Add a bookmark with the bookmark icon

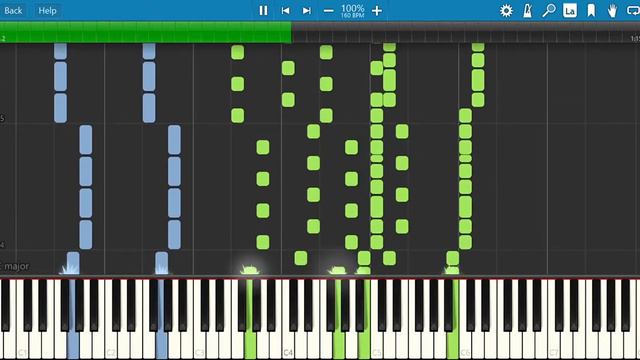[x=591, y=11]
